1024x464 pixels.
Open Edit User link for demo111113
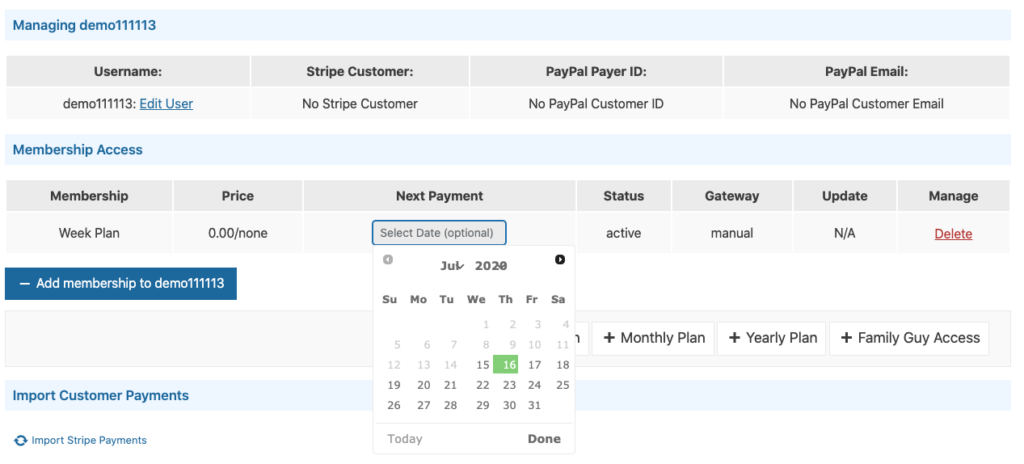pyautogui.click(x=166, y=104)
